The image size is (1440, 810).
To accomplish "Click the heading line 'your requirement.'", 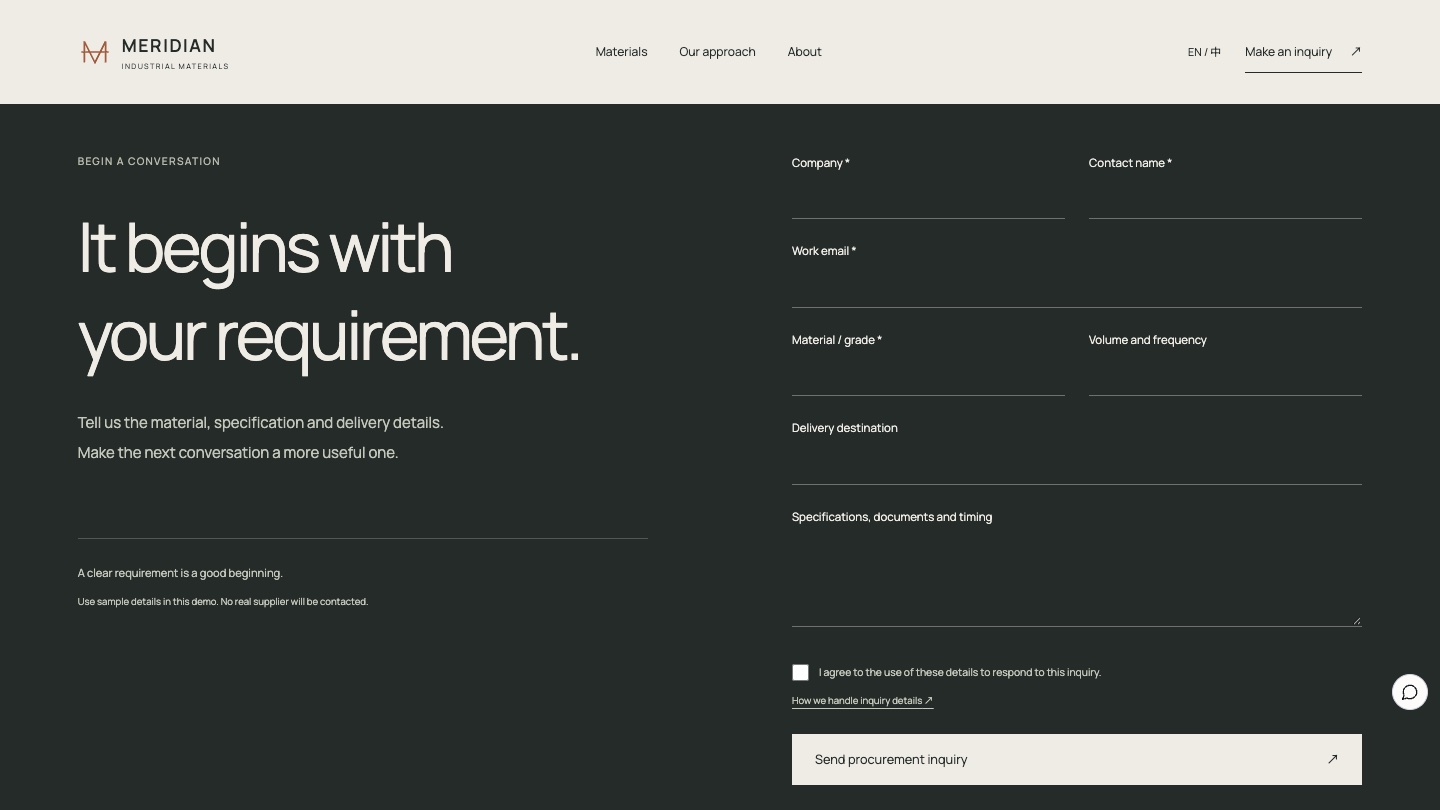I will 329,336.
